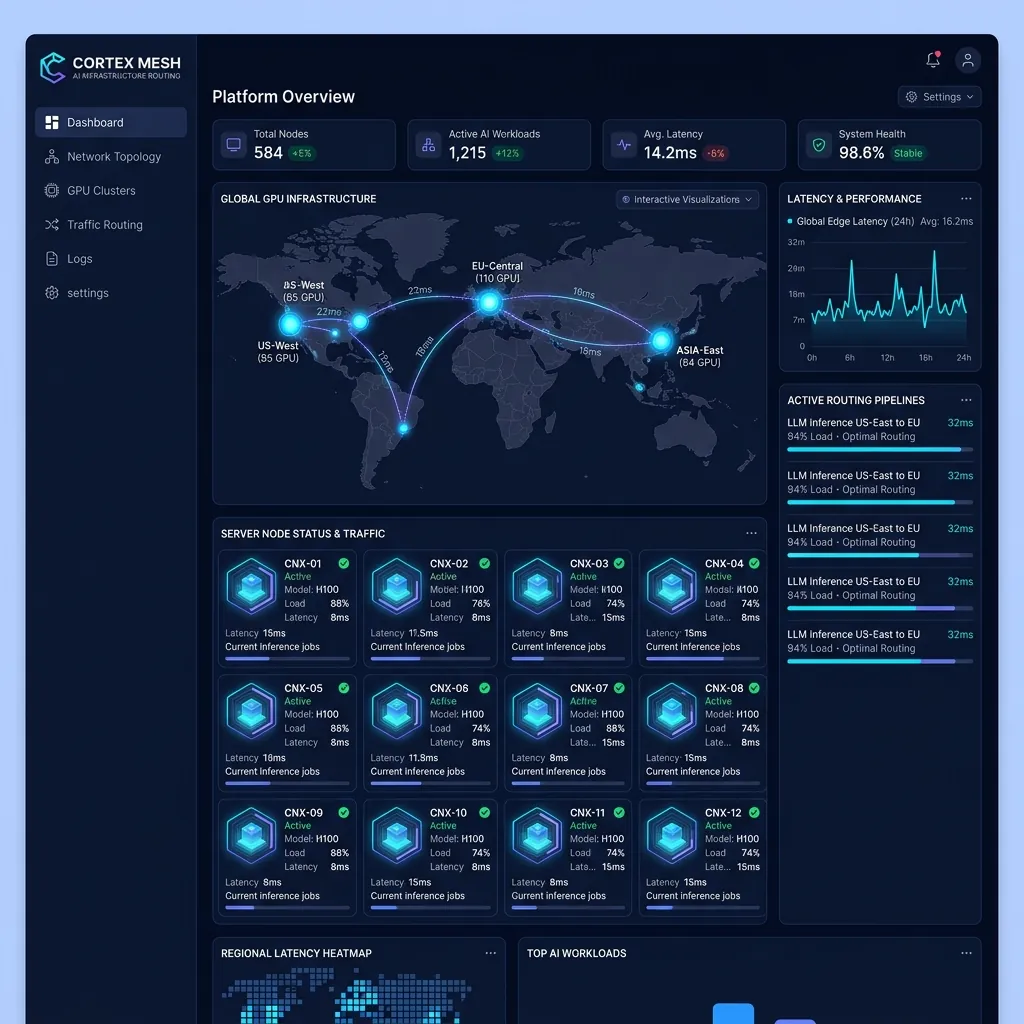The height and width of the screenshot is (1024, 1024).
Task: Click the Cortex Mesh logo icon
Action: pyautogui.click(x=52, y=67)
